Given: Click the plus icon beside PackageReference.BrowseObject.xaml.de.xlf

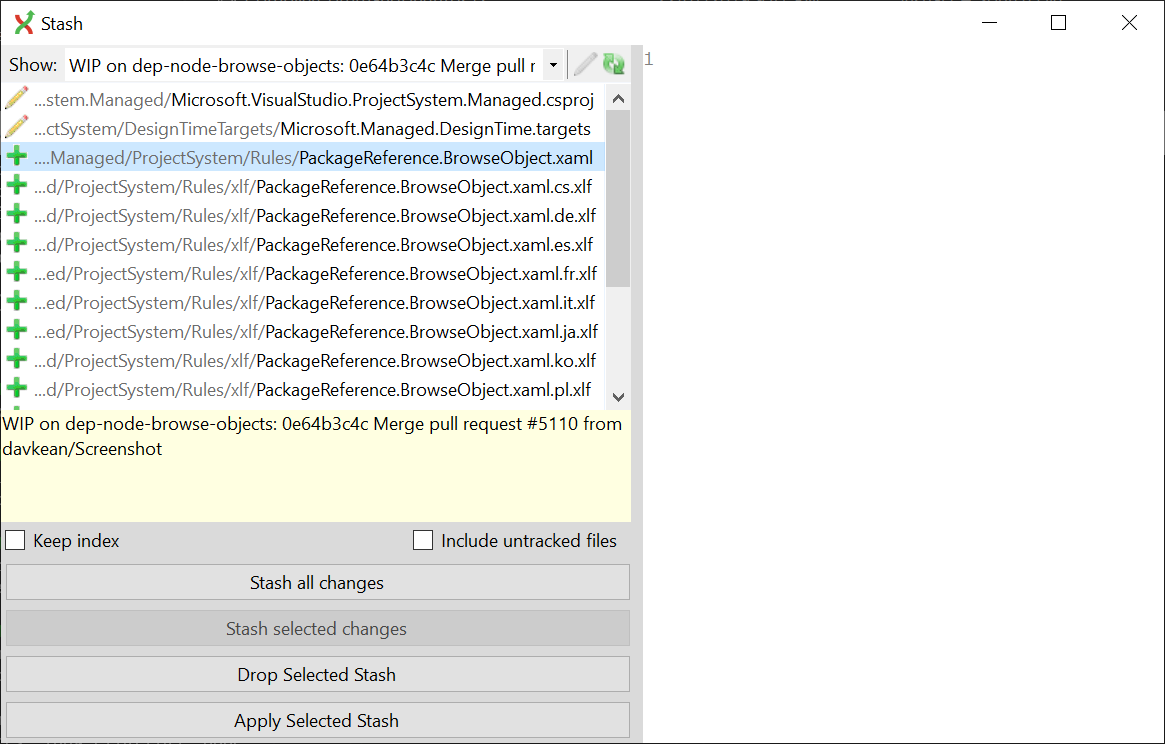Looking at the screenshot, I should coord(16,214).
